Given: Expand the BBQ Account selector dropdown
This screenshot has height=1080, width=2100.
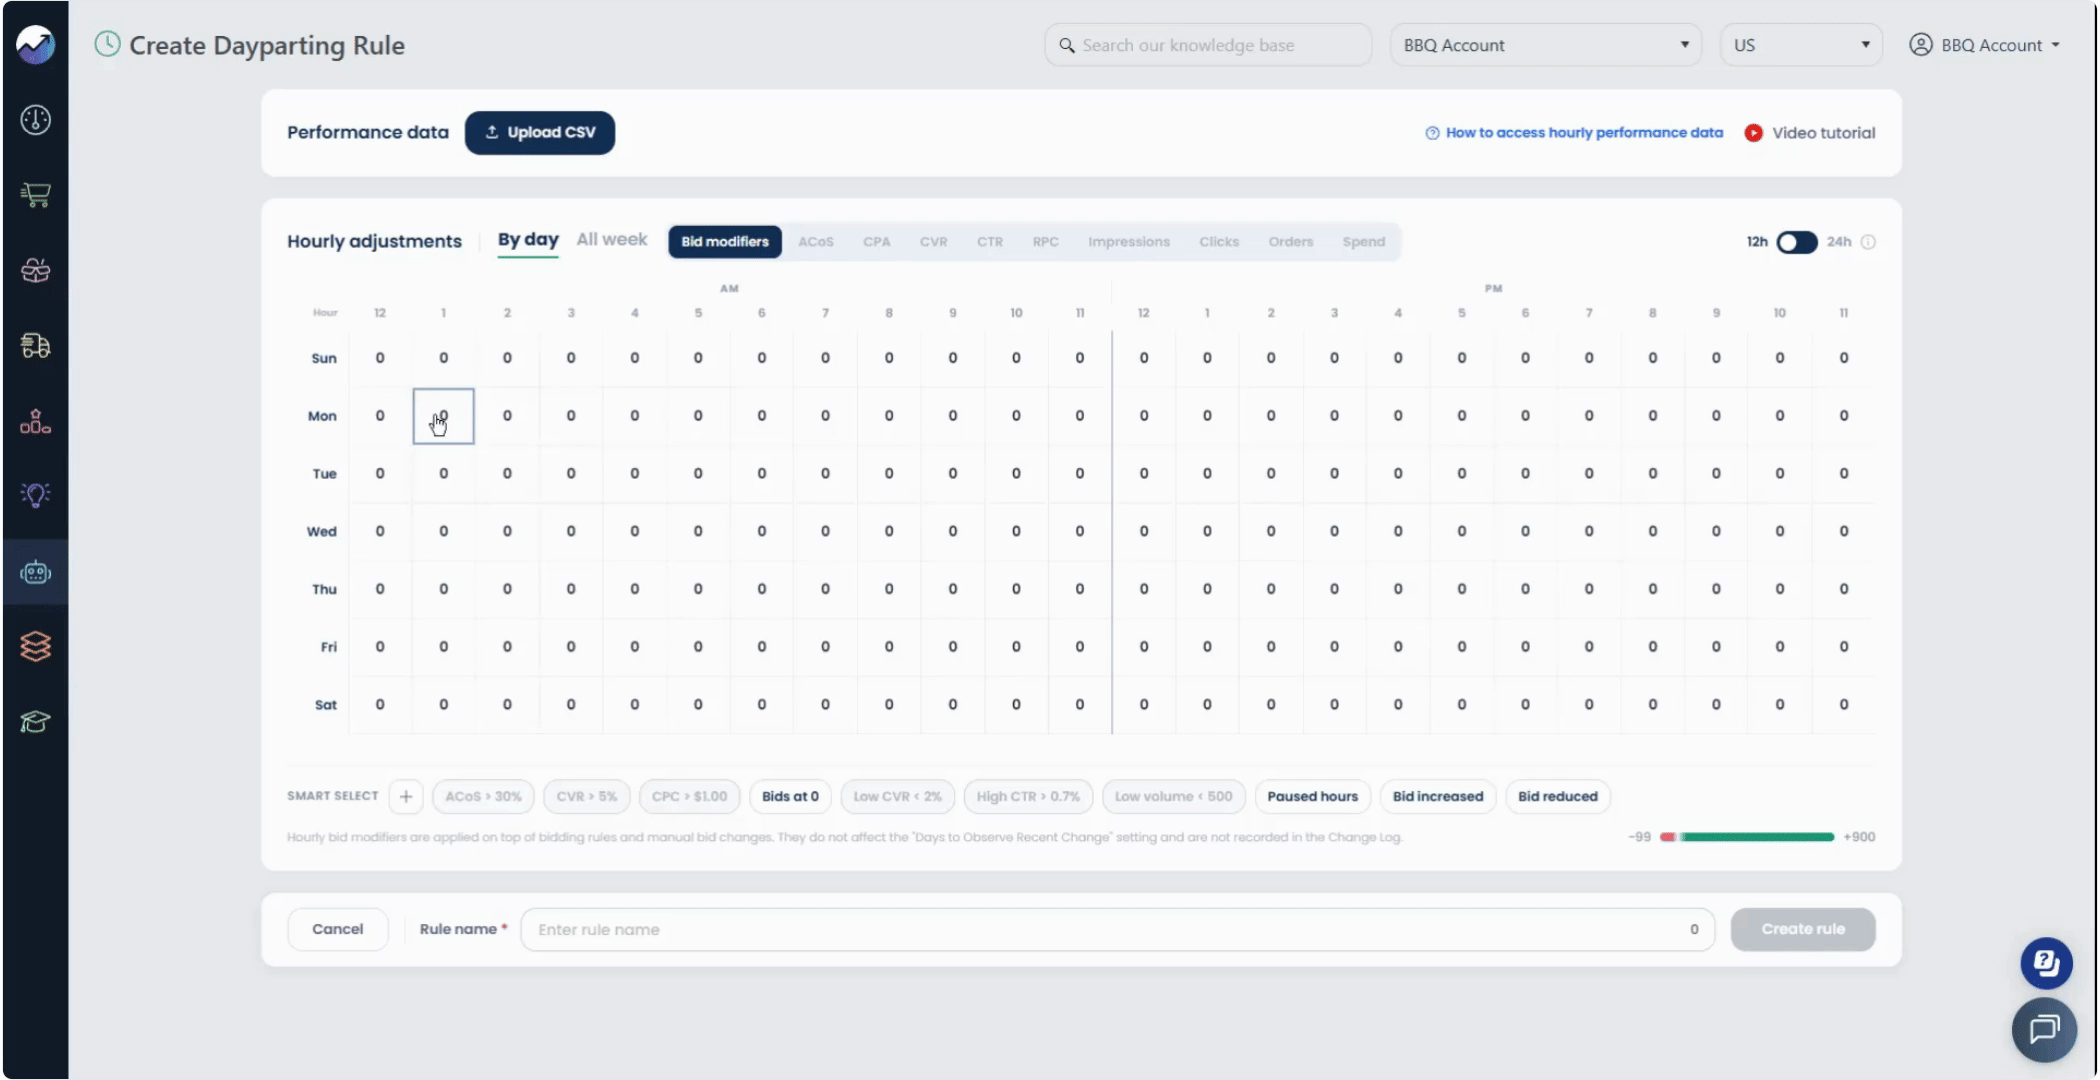Looking at the screenshot, I should pyautogui.click(x=1546, y=45).
